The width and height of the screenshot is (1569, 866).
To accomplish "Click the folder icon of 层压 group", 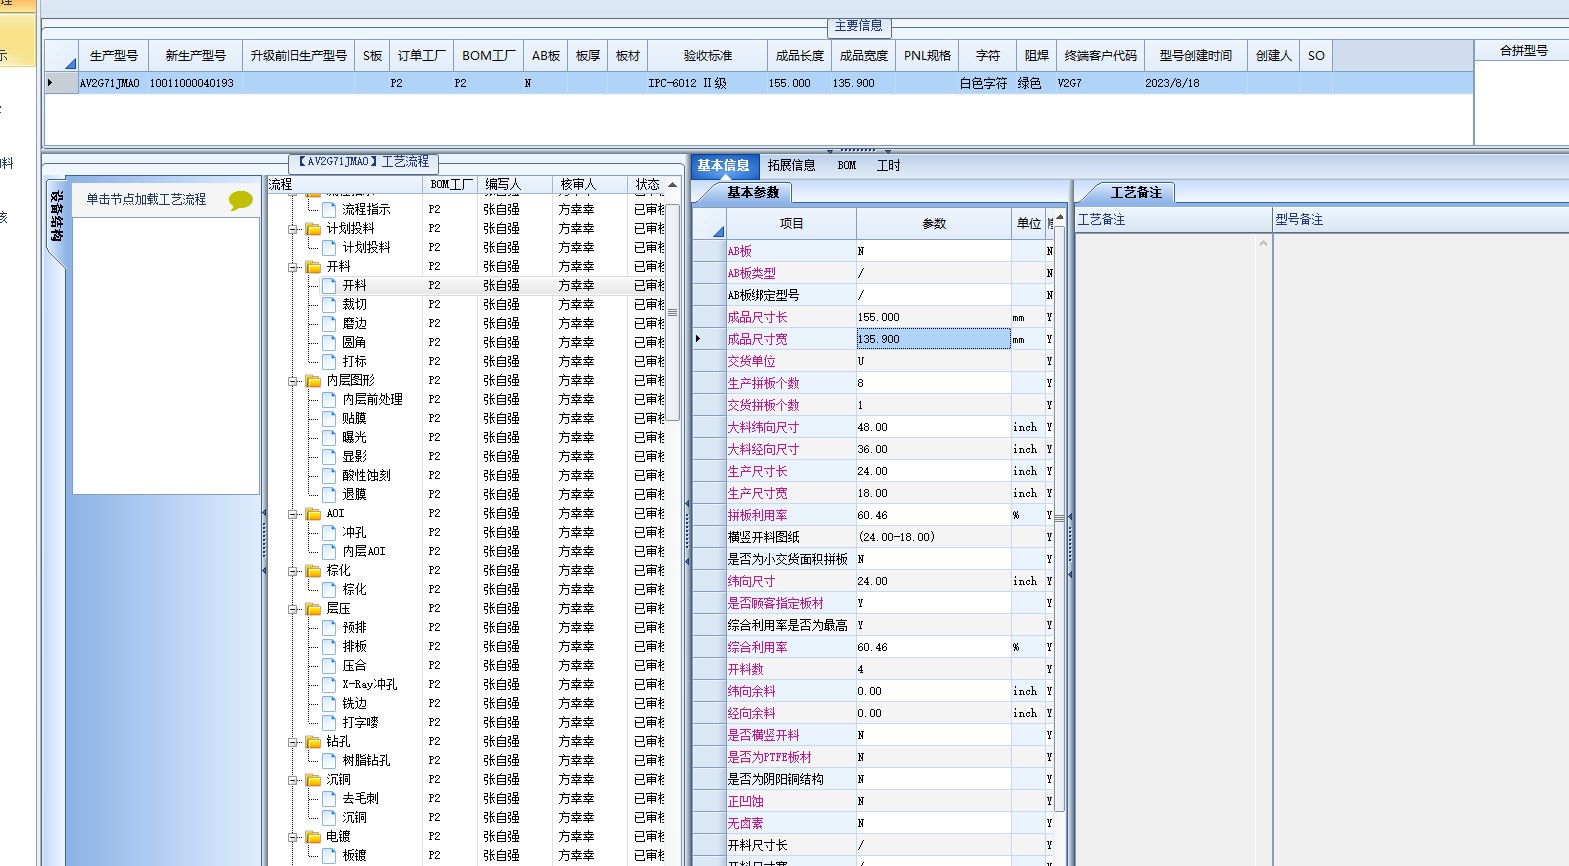I will [x=313, y=608].
